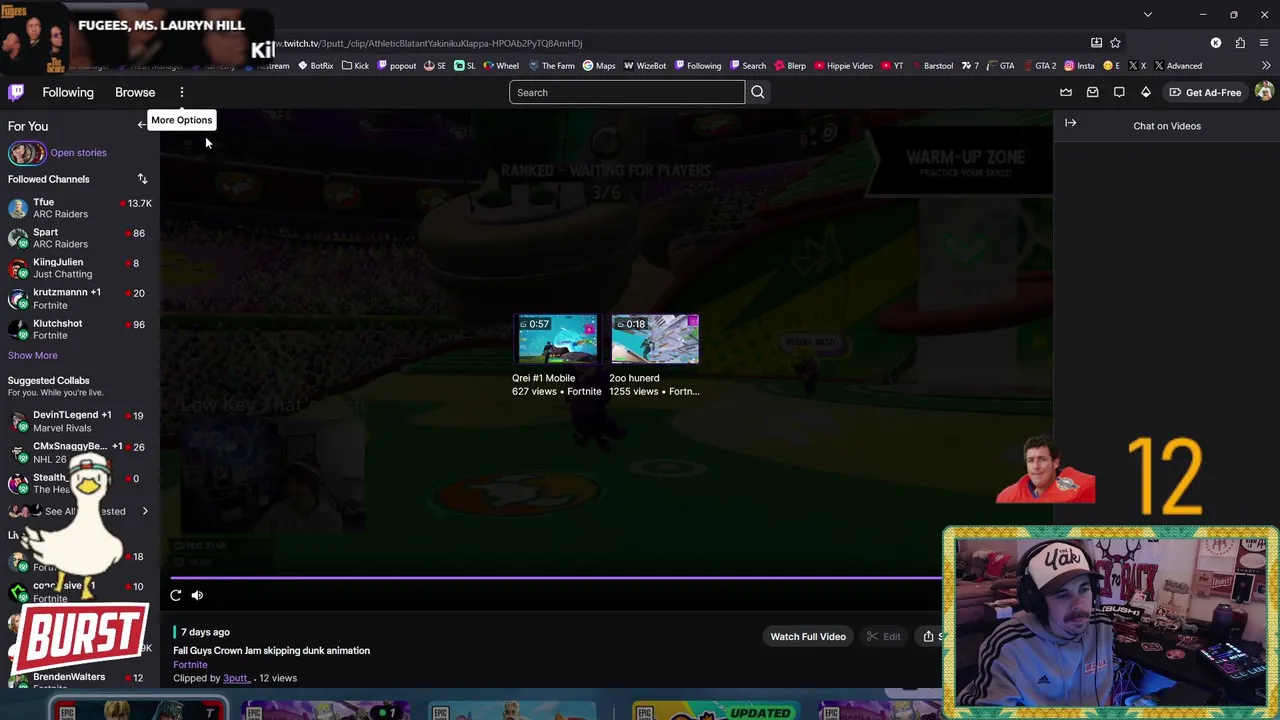Open the Insta bookmark
The width and height of the screenshot is (1280, 720).
[x=1079, y=66]
